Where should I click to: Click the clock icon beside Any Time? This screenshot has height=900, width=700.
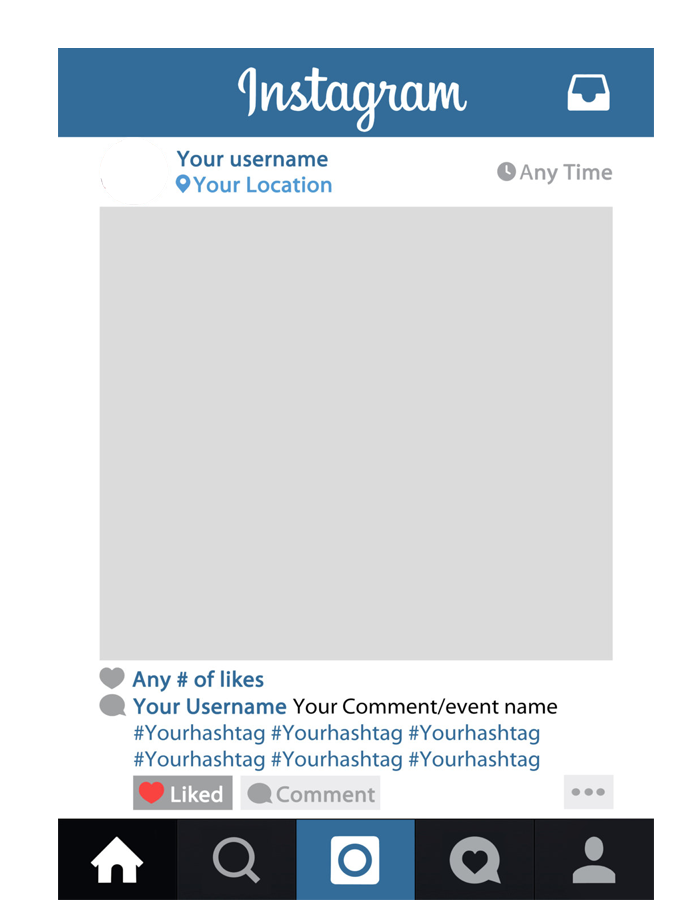[x=506, y=171]
